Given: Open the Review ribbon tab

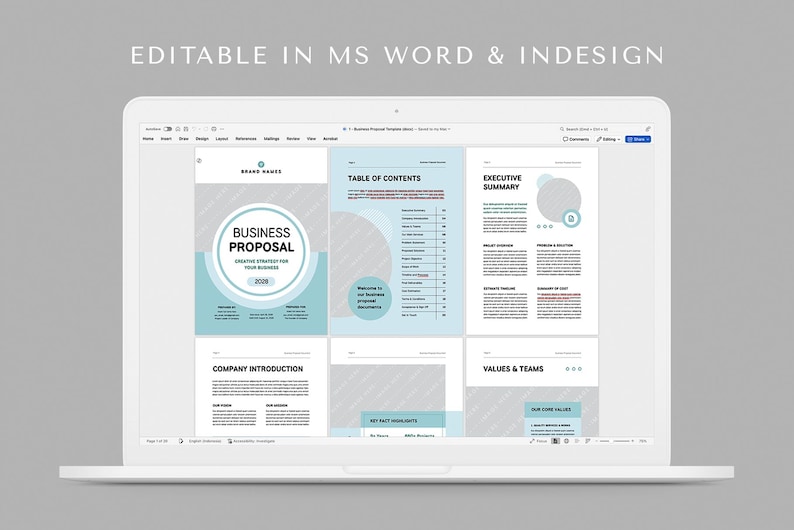Looking at the screenshot, I should (293, 139).
